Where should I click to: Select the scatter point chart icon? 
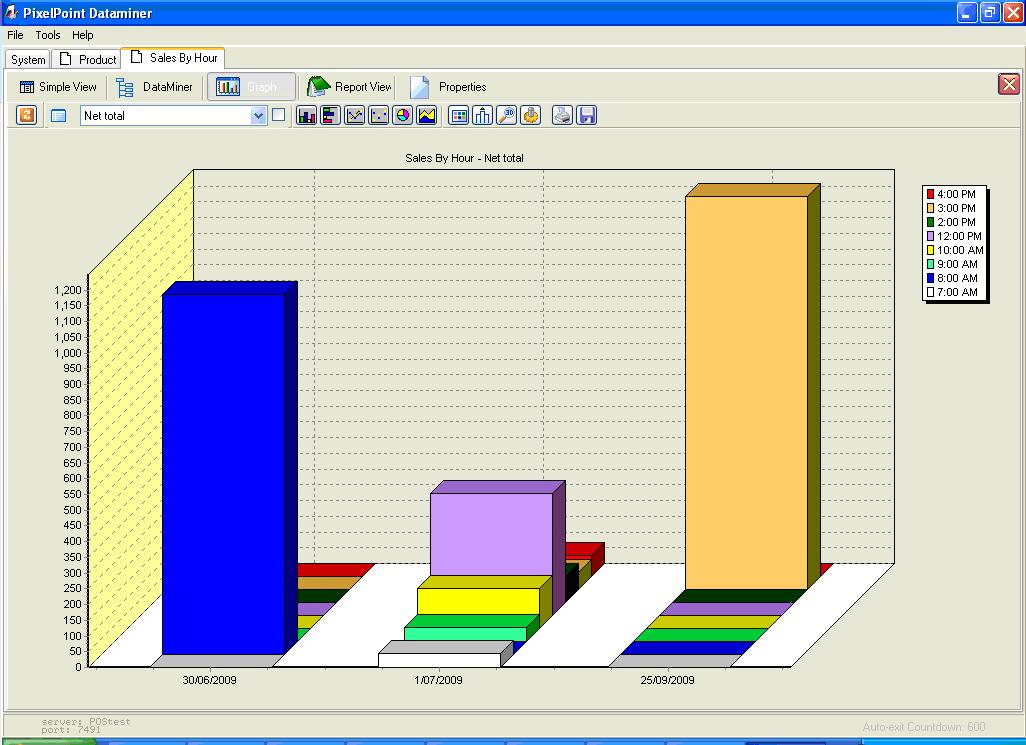pos(378,115)
